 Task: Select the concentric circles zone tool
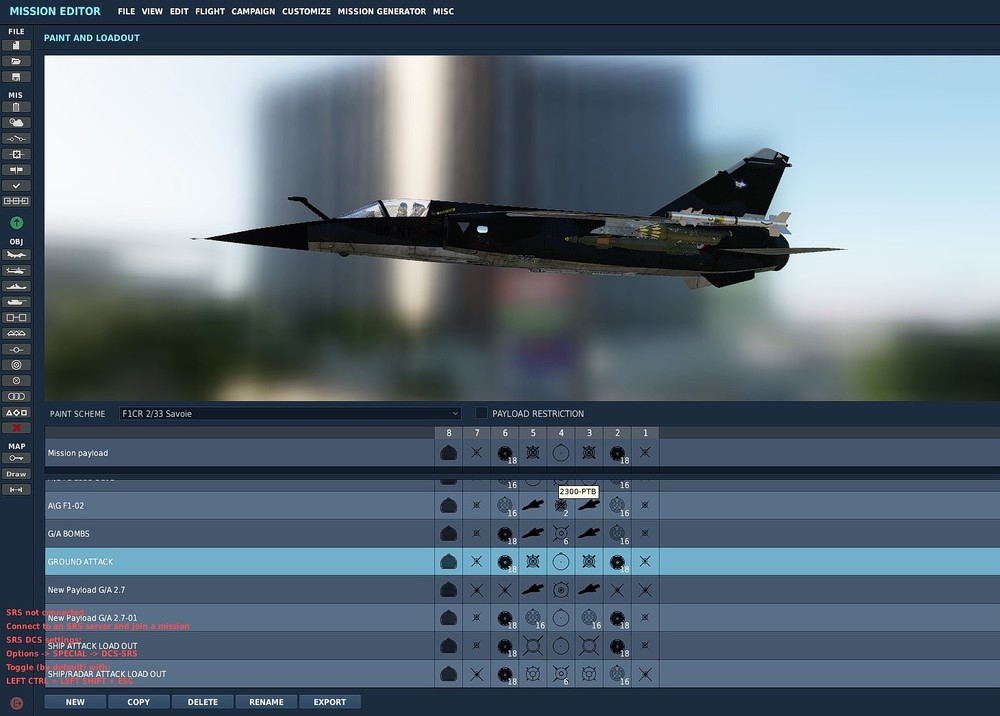[17, 365]
